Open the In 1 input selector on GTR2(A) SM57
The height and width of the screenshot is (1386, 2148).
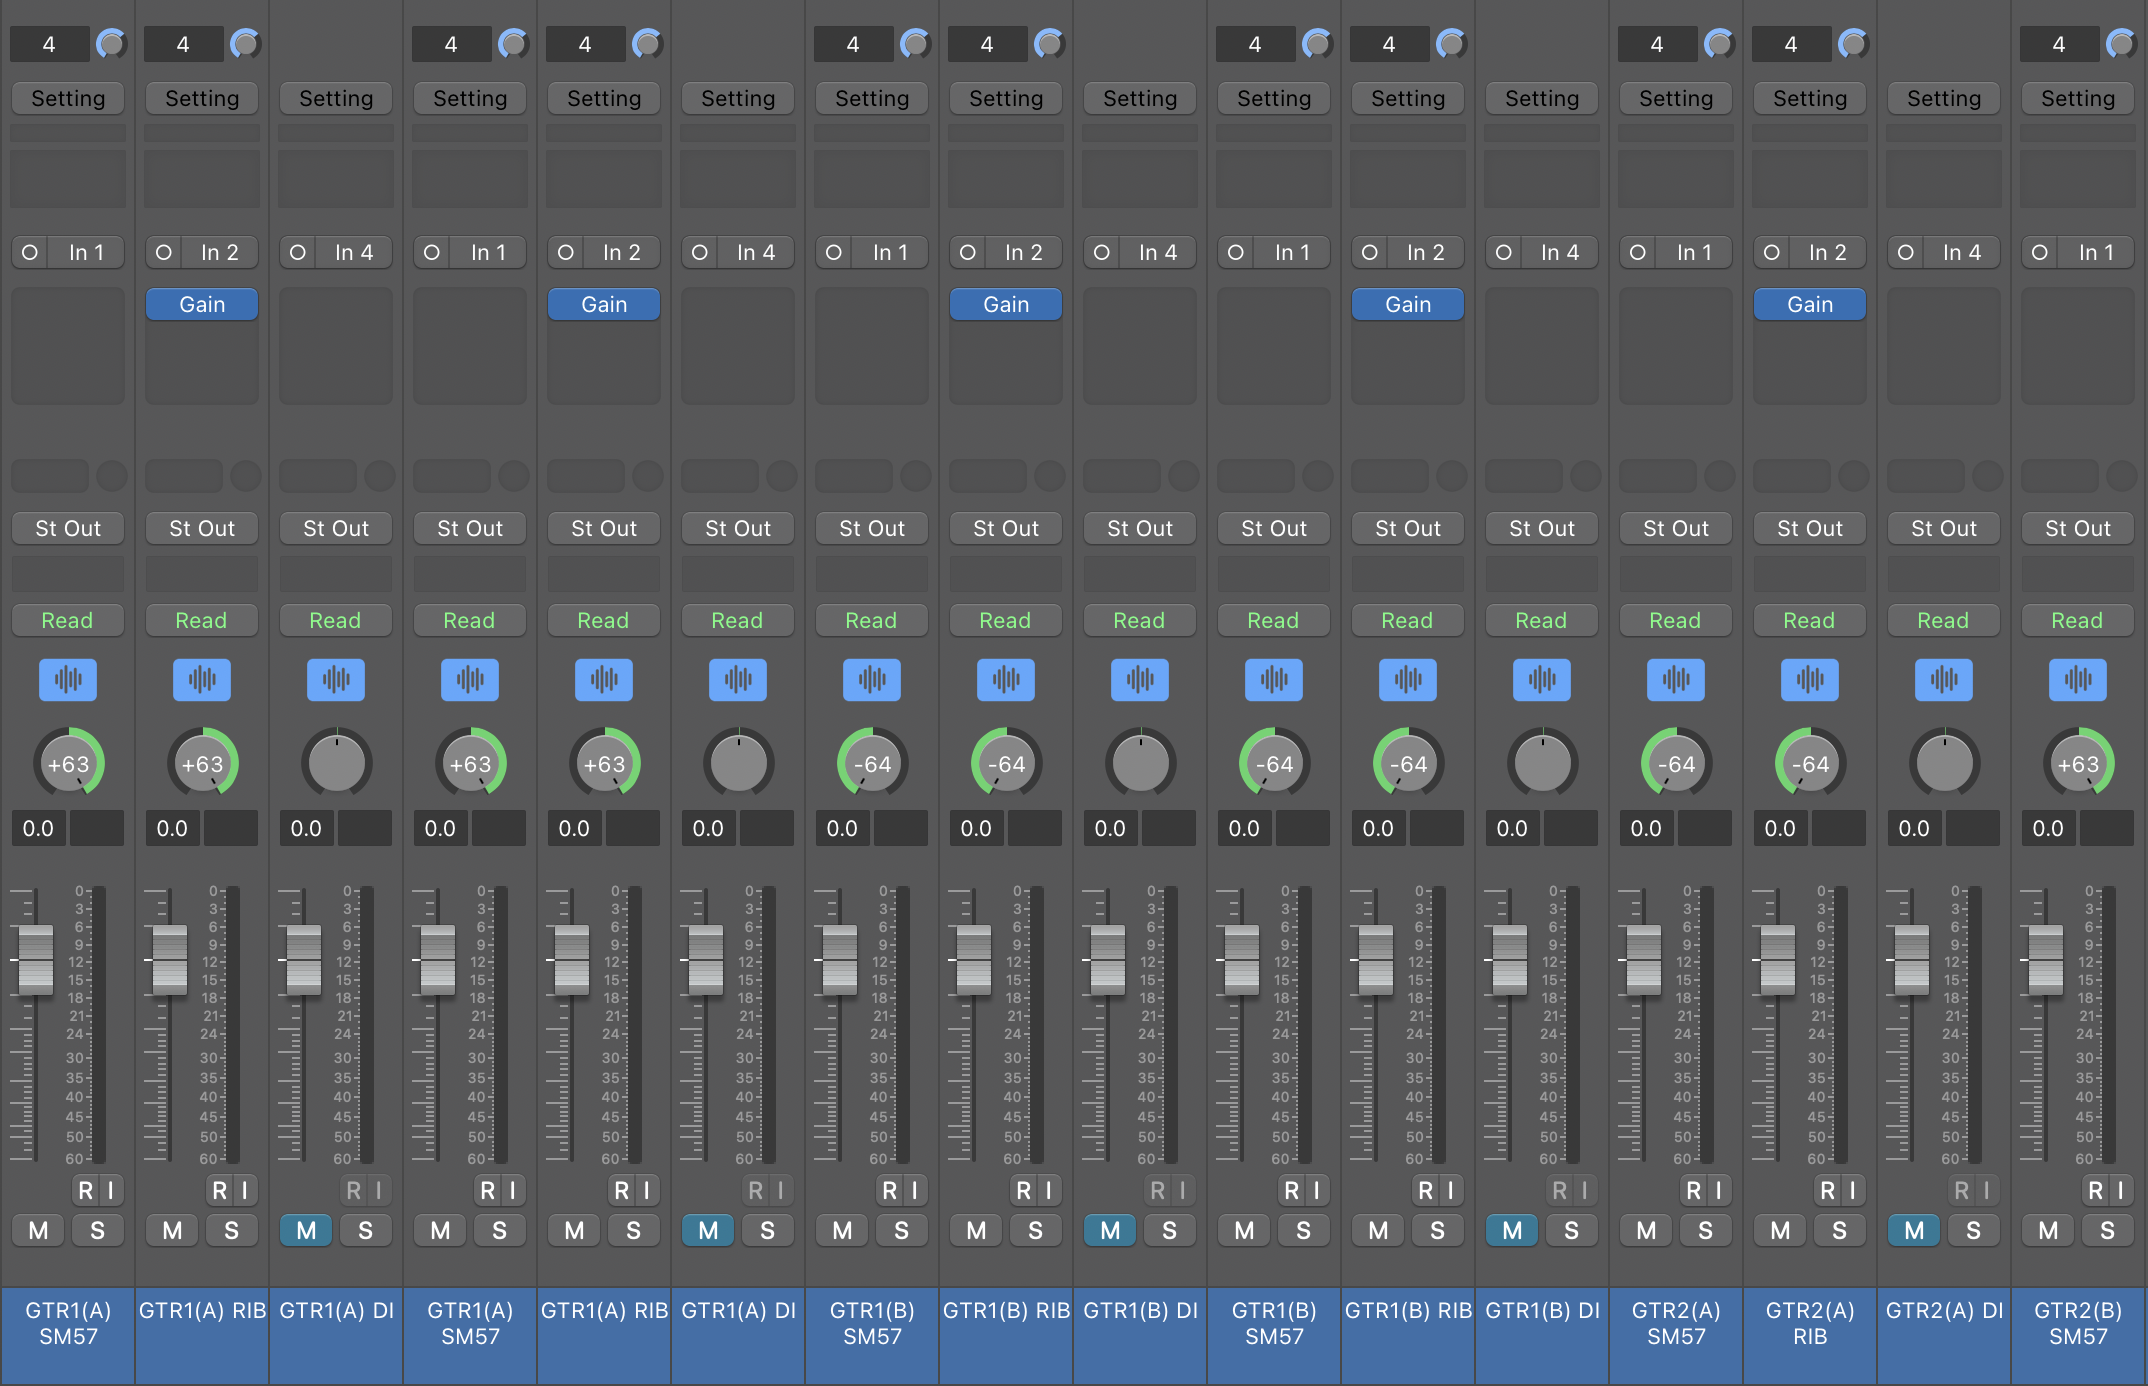click(x=1694, y=253)
